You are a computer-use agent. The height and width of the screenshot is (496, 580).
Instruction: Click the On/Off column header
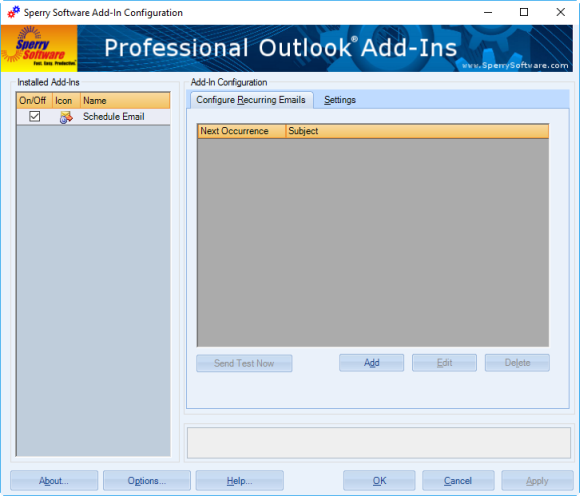[34, 101]
